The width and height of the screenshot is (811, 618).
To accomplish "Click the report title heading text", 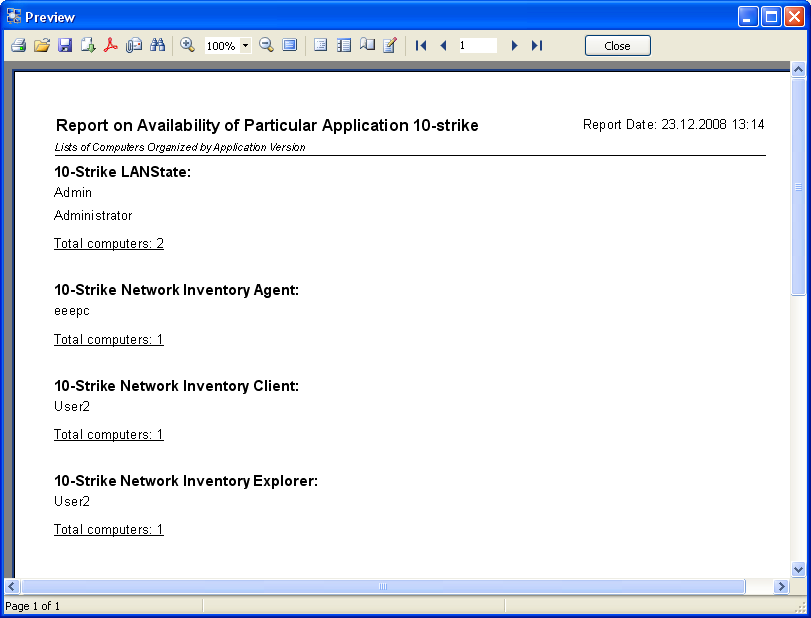I will pos(267,125).
